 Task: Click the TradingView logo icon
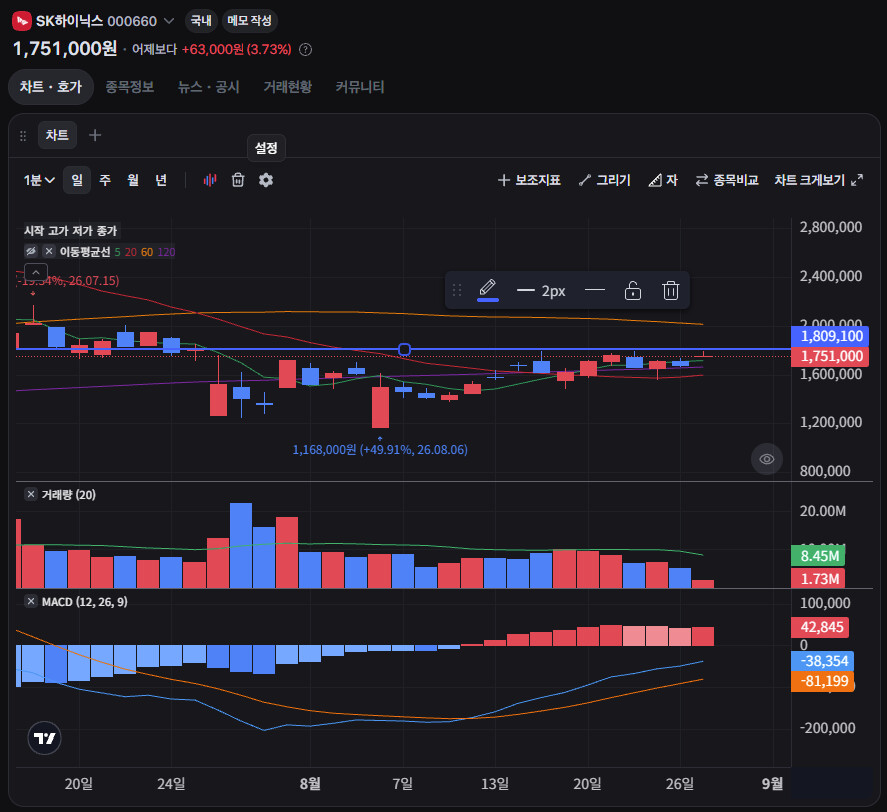(45, 738)
